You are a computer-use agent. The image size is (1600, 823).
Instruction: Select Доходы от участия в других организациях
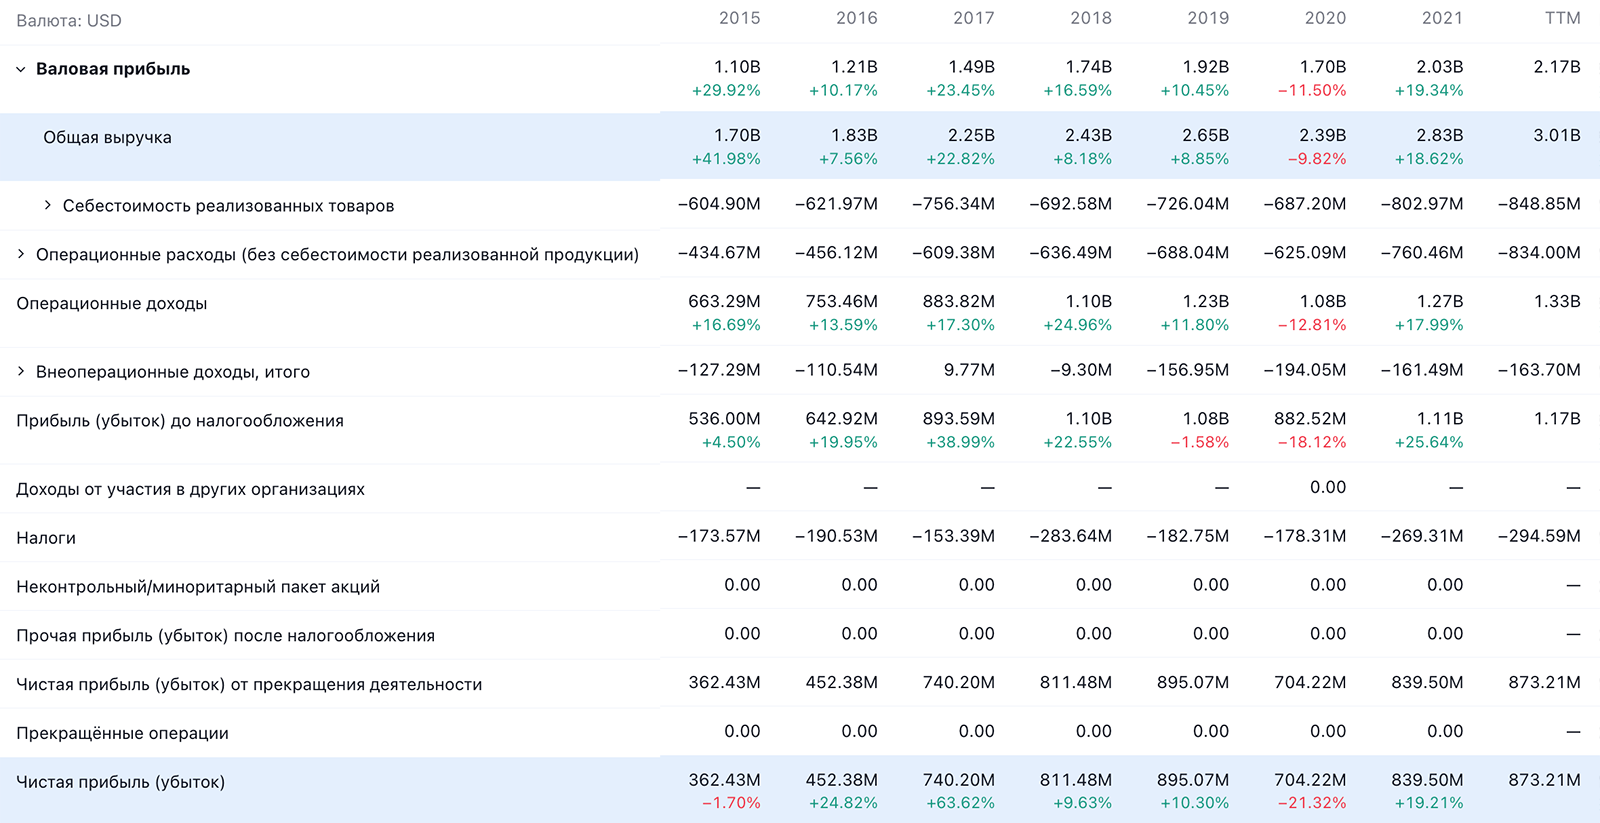pyautogui.click(x=190, y=489)
